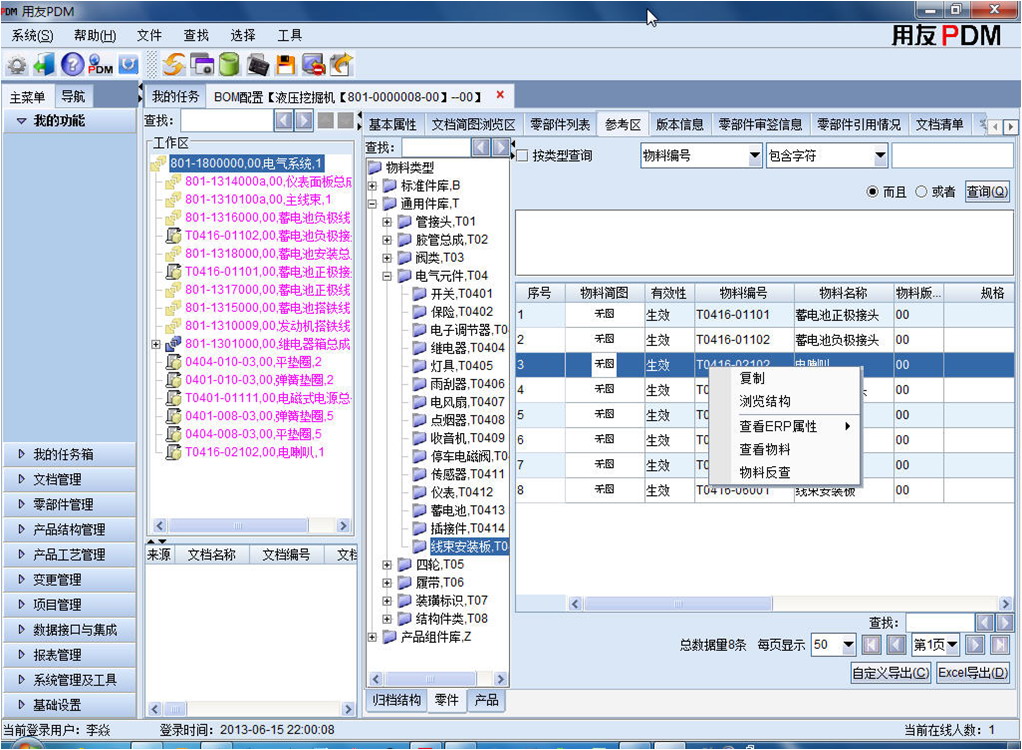
Task: Open system settings gear icon in toolbar
Action: (x=16, y=65)
